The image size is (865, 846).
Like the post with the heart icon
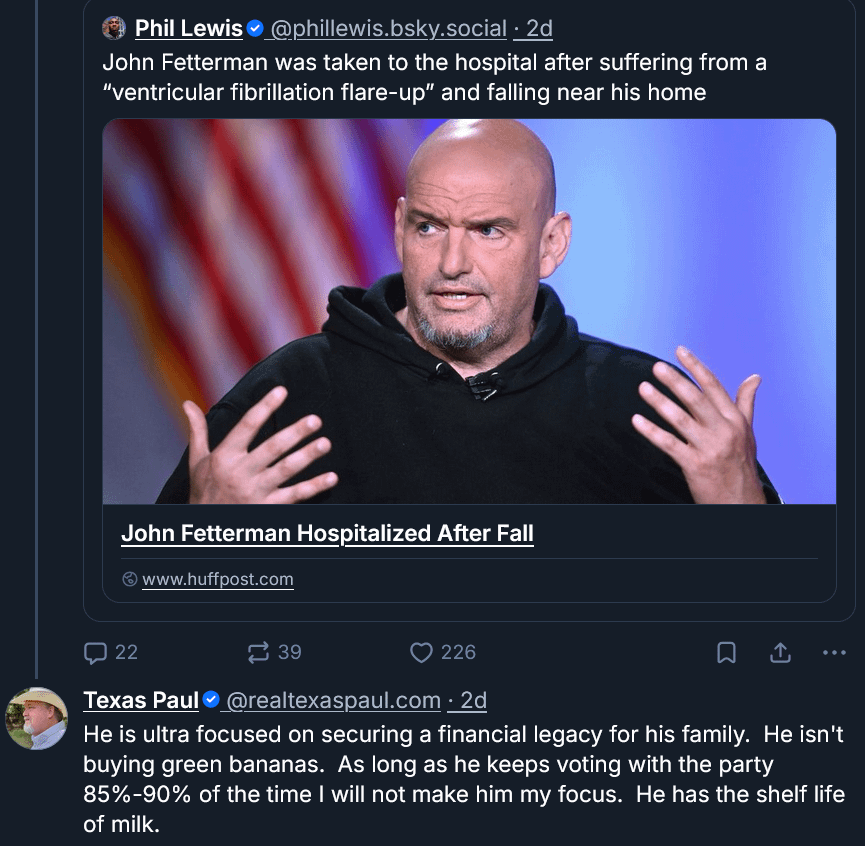tap(421, 652)
